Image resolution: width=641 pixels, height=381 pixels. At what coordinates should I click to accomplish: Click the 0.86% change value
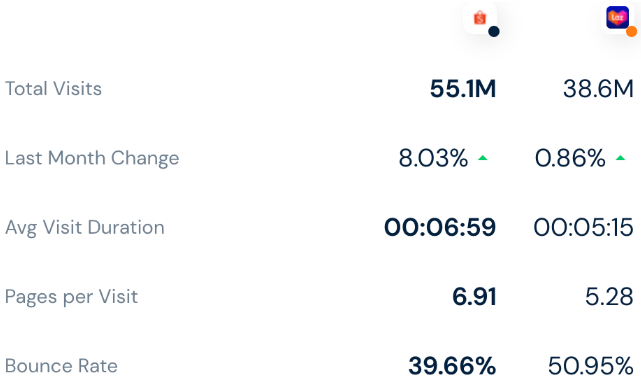(570, 158)
